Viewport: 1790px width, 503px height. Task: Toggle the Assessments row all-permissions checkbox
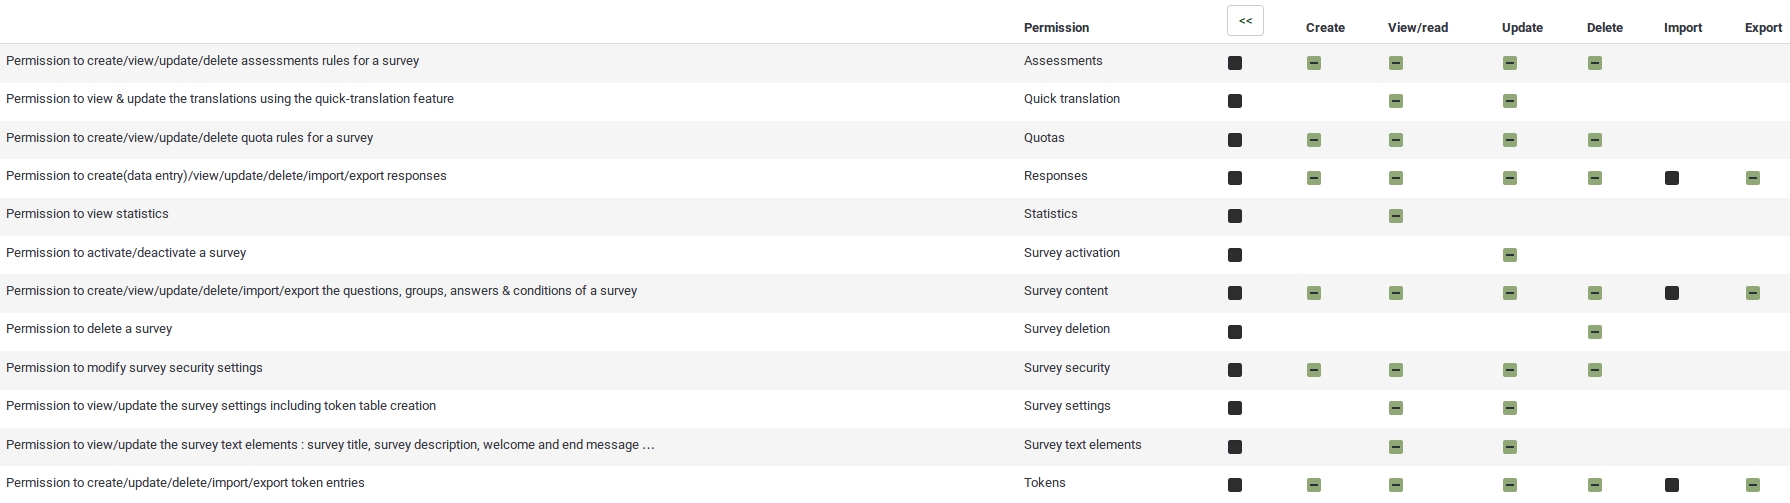[x=1235, y=63]
